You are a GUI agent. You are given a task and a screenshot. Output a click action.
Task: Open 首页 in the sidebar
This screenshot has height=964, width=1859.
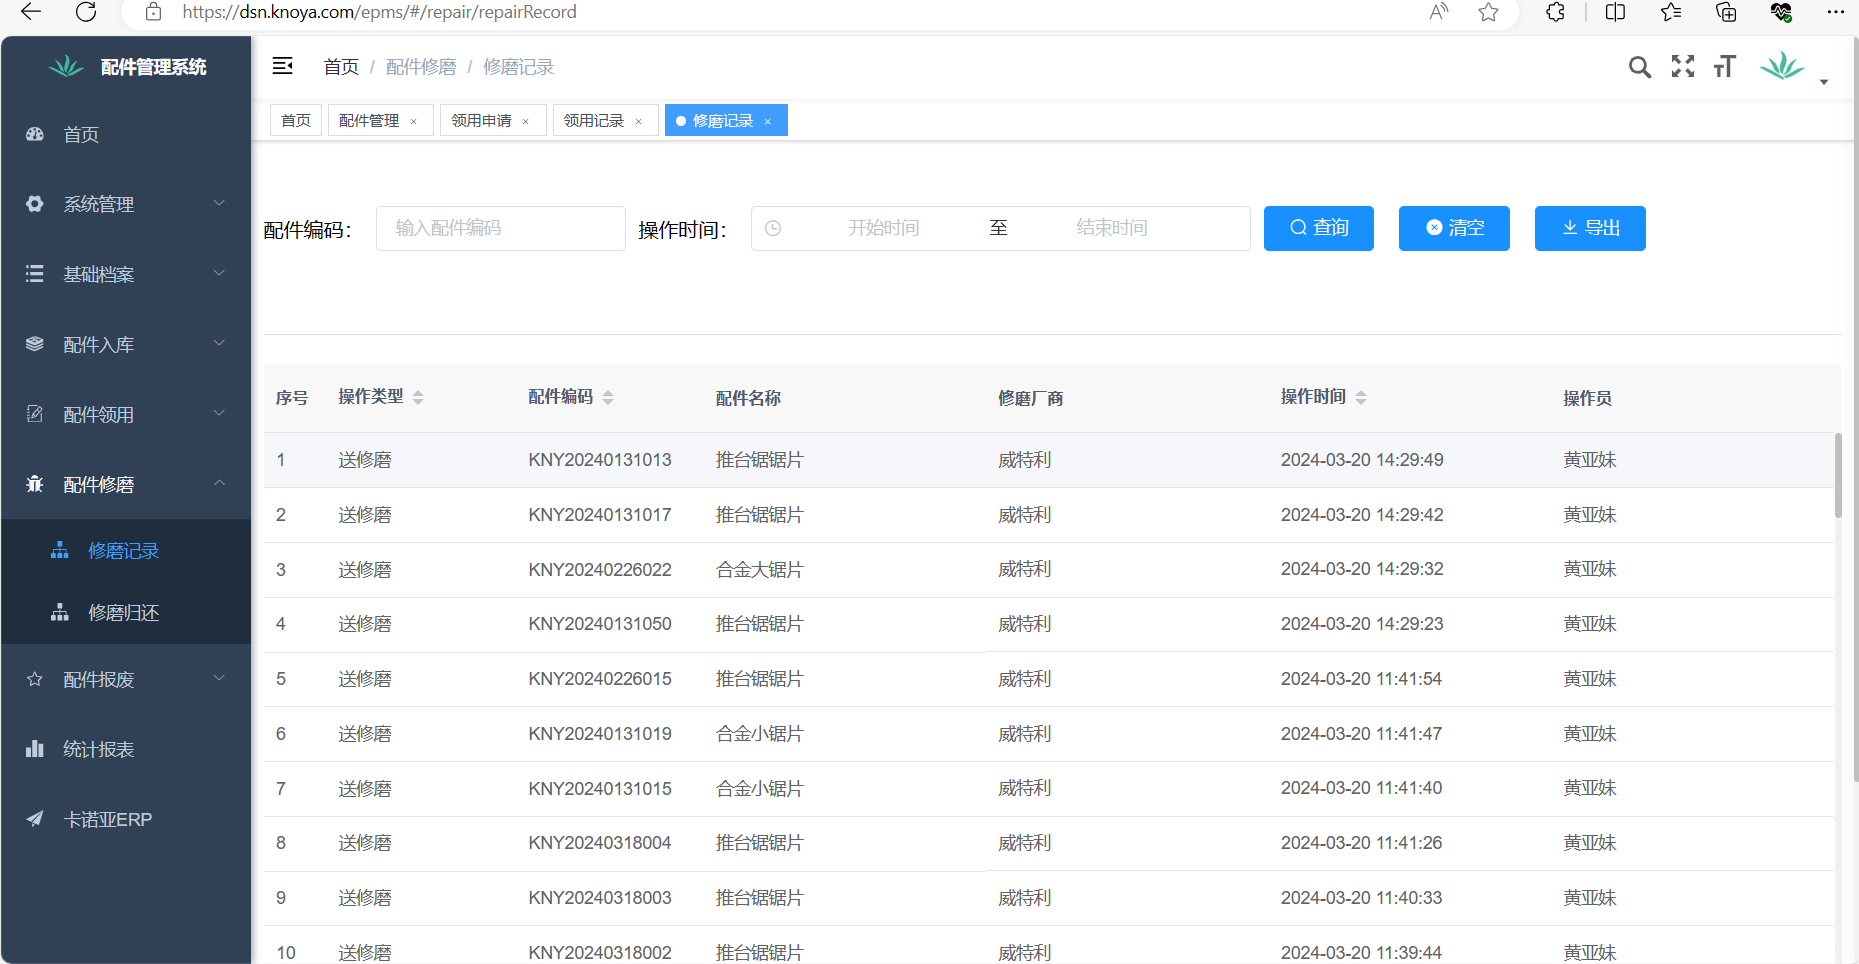point(126,134)
